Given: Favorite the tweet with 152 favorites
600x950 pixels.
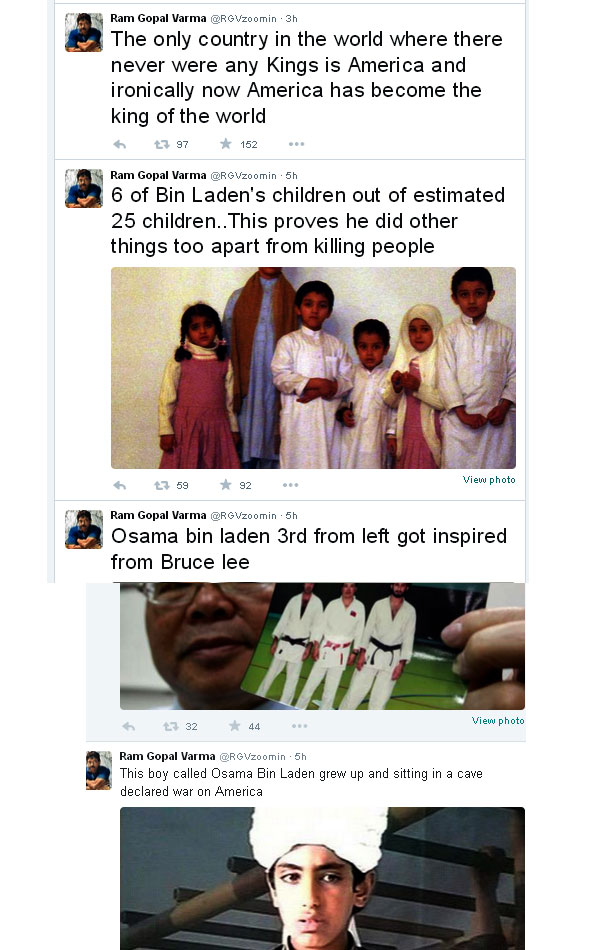Looking at the screenshot, I should [x=226, y=144].
